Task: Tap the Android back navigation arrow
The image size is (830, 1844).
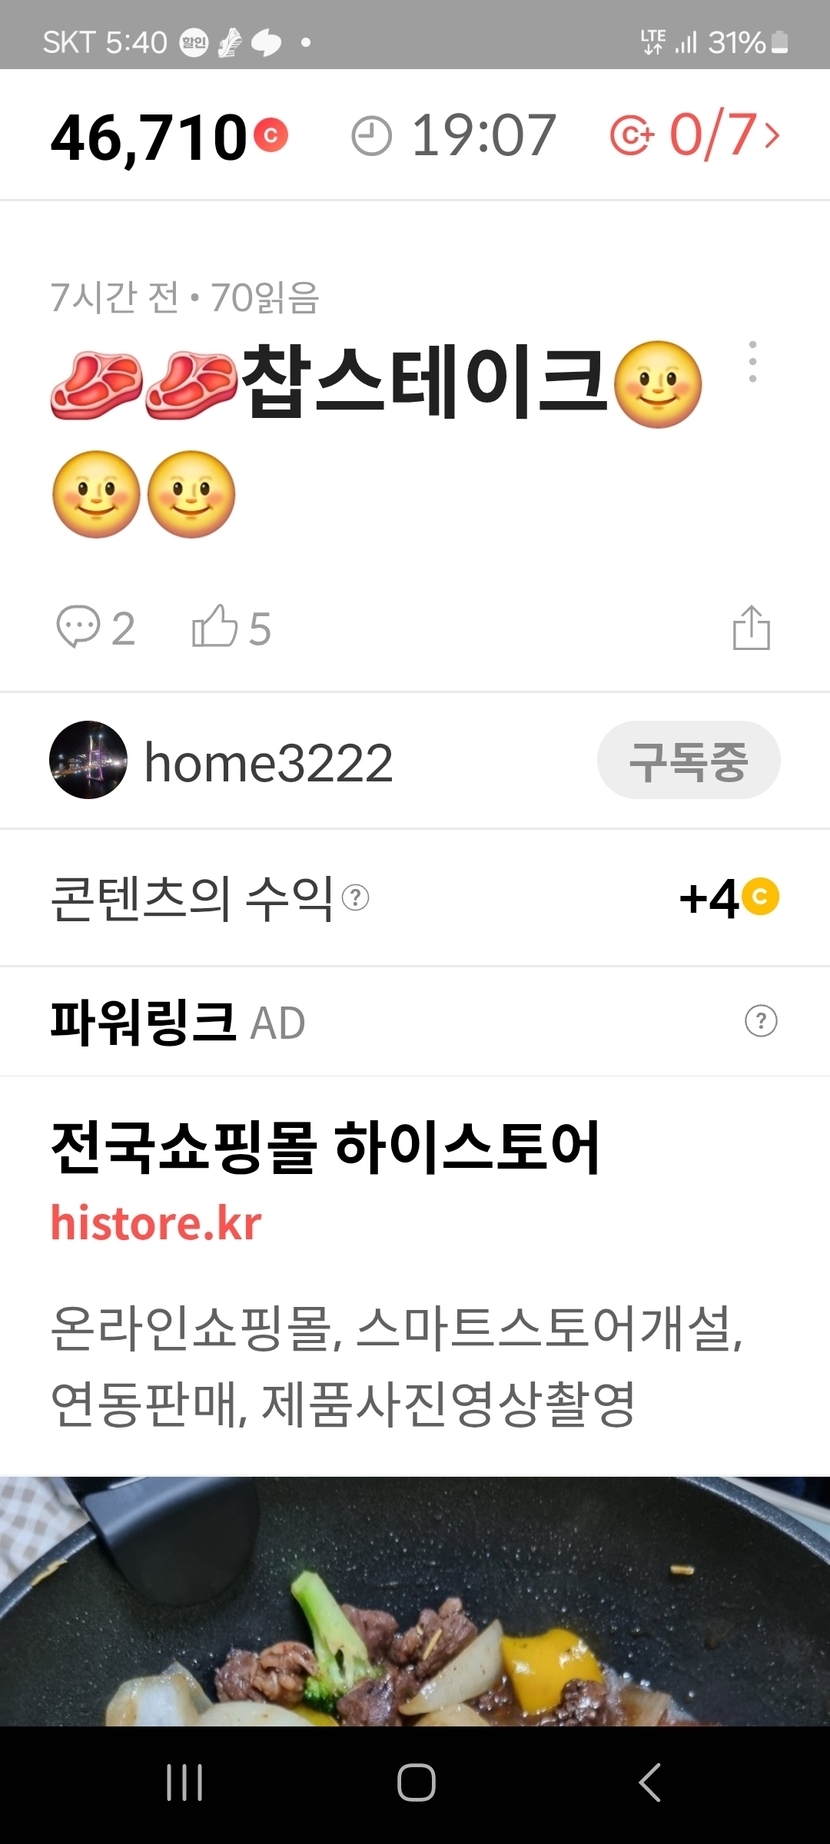Action: pos(649,1783)
